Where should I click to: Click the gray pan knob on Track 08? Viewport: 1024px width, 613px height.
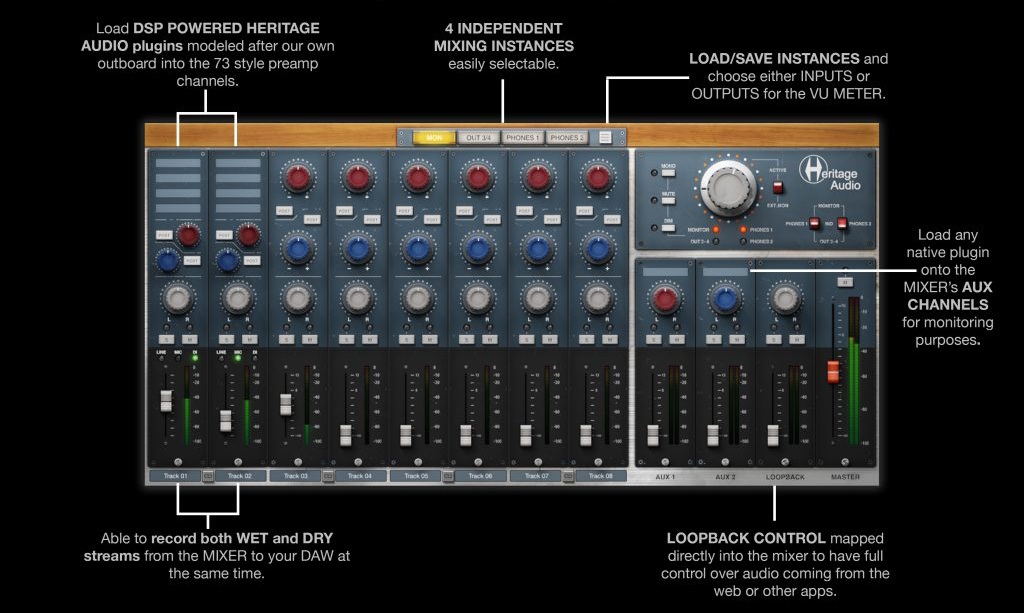[x=598, y=298]
